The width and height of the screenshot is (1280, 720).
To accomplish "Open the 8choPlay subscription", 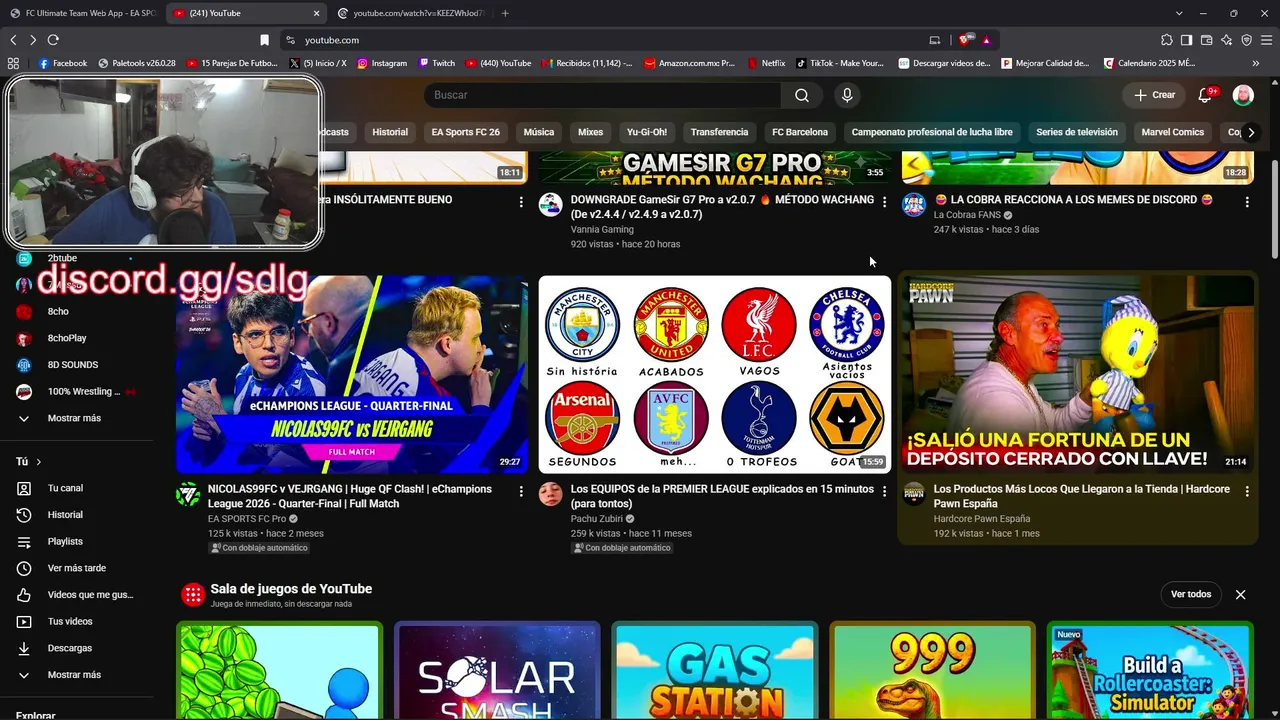I will [76, 338].
